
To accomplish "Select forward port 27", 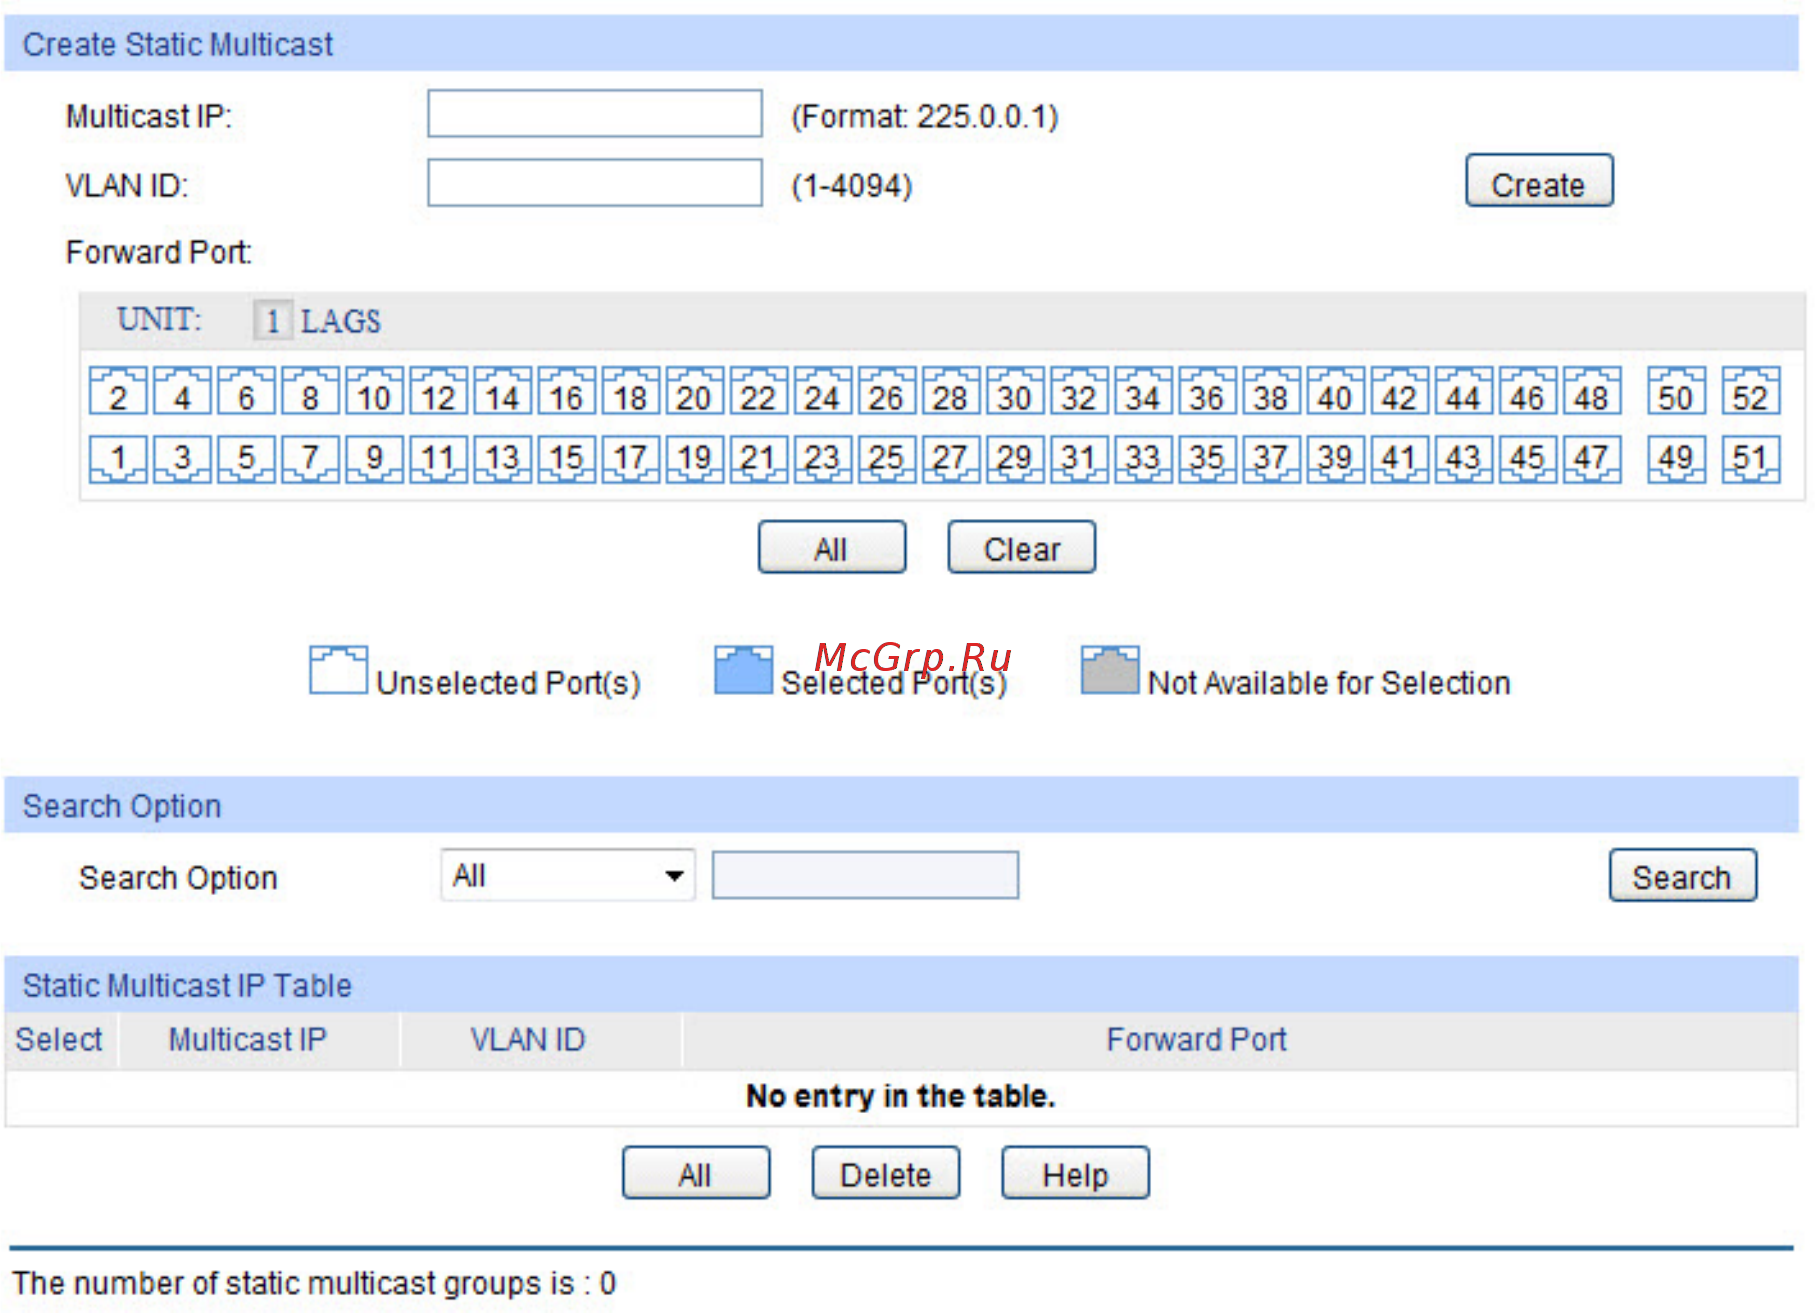I will pos(950,459).
